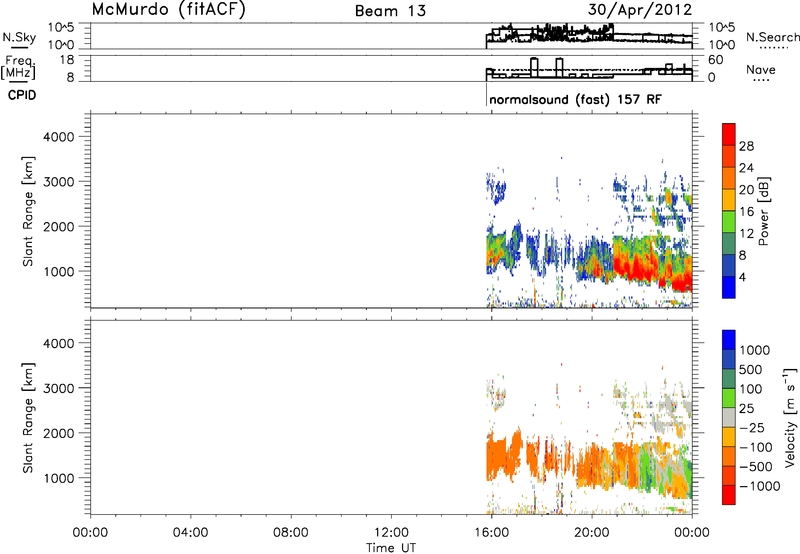Image resolution: width=800 pixels, height=554 pixels.
Task: Click the 4000 tick in the power panel
Action: pyautogui.click(x=59, y=137)
